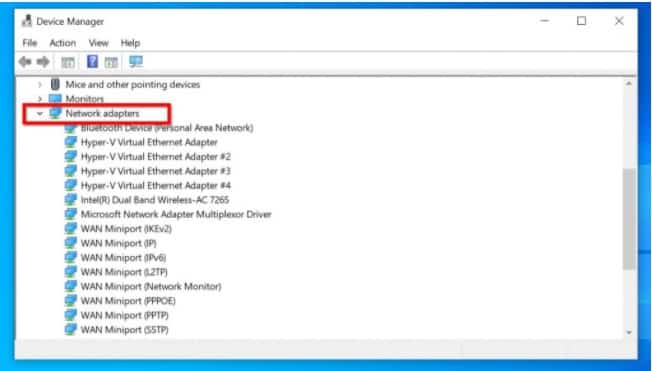Click adapter icon beside WAN Miniport (IKEv2)
This screenshot has height=371, width=652.
[71, 229]
